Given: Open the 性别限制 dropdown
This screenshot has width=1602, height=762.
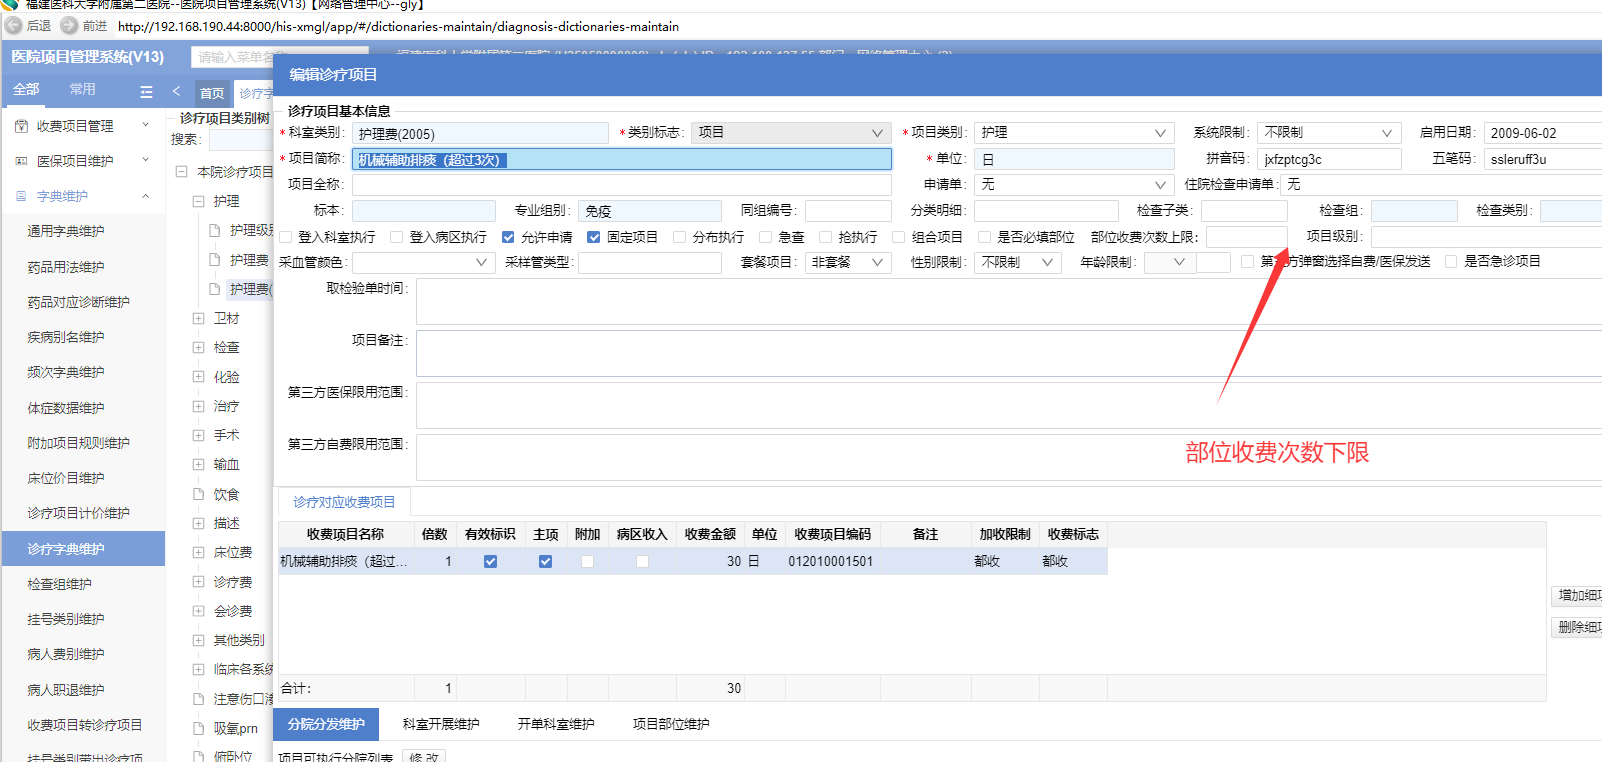Looking at the screenshot, I should click(1018, 262).
